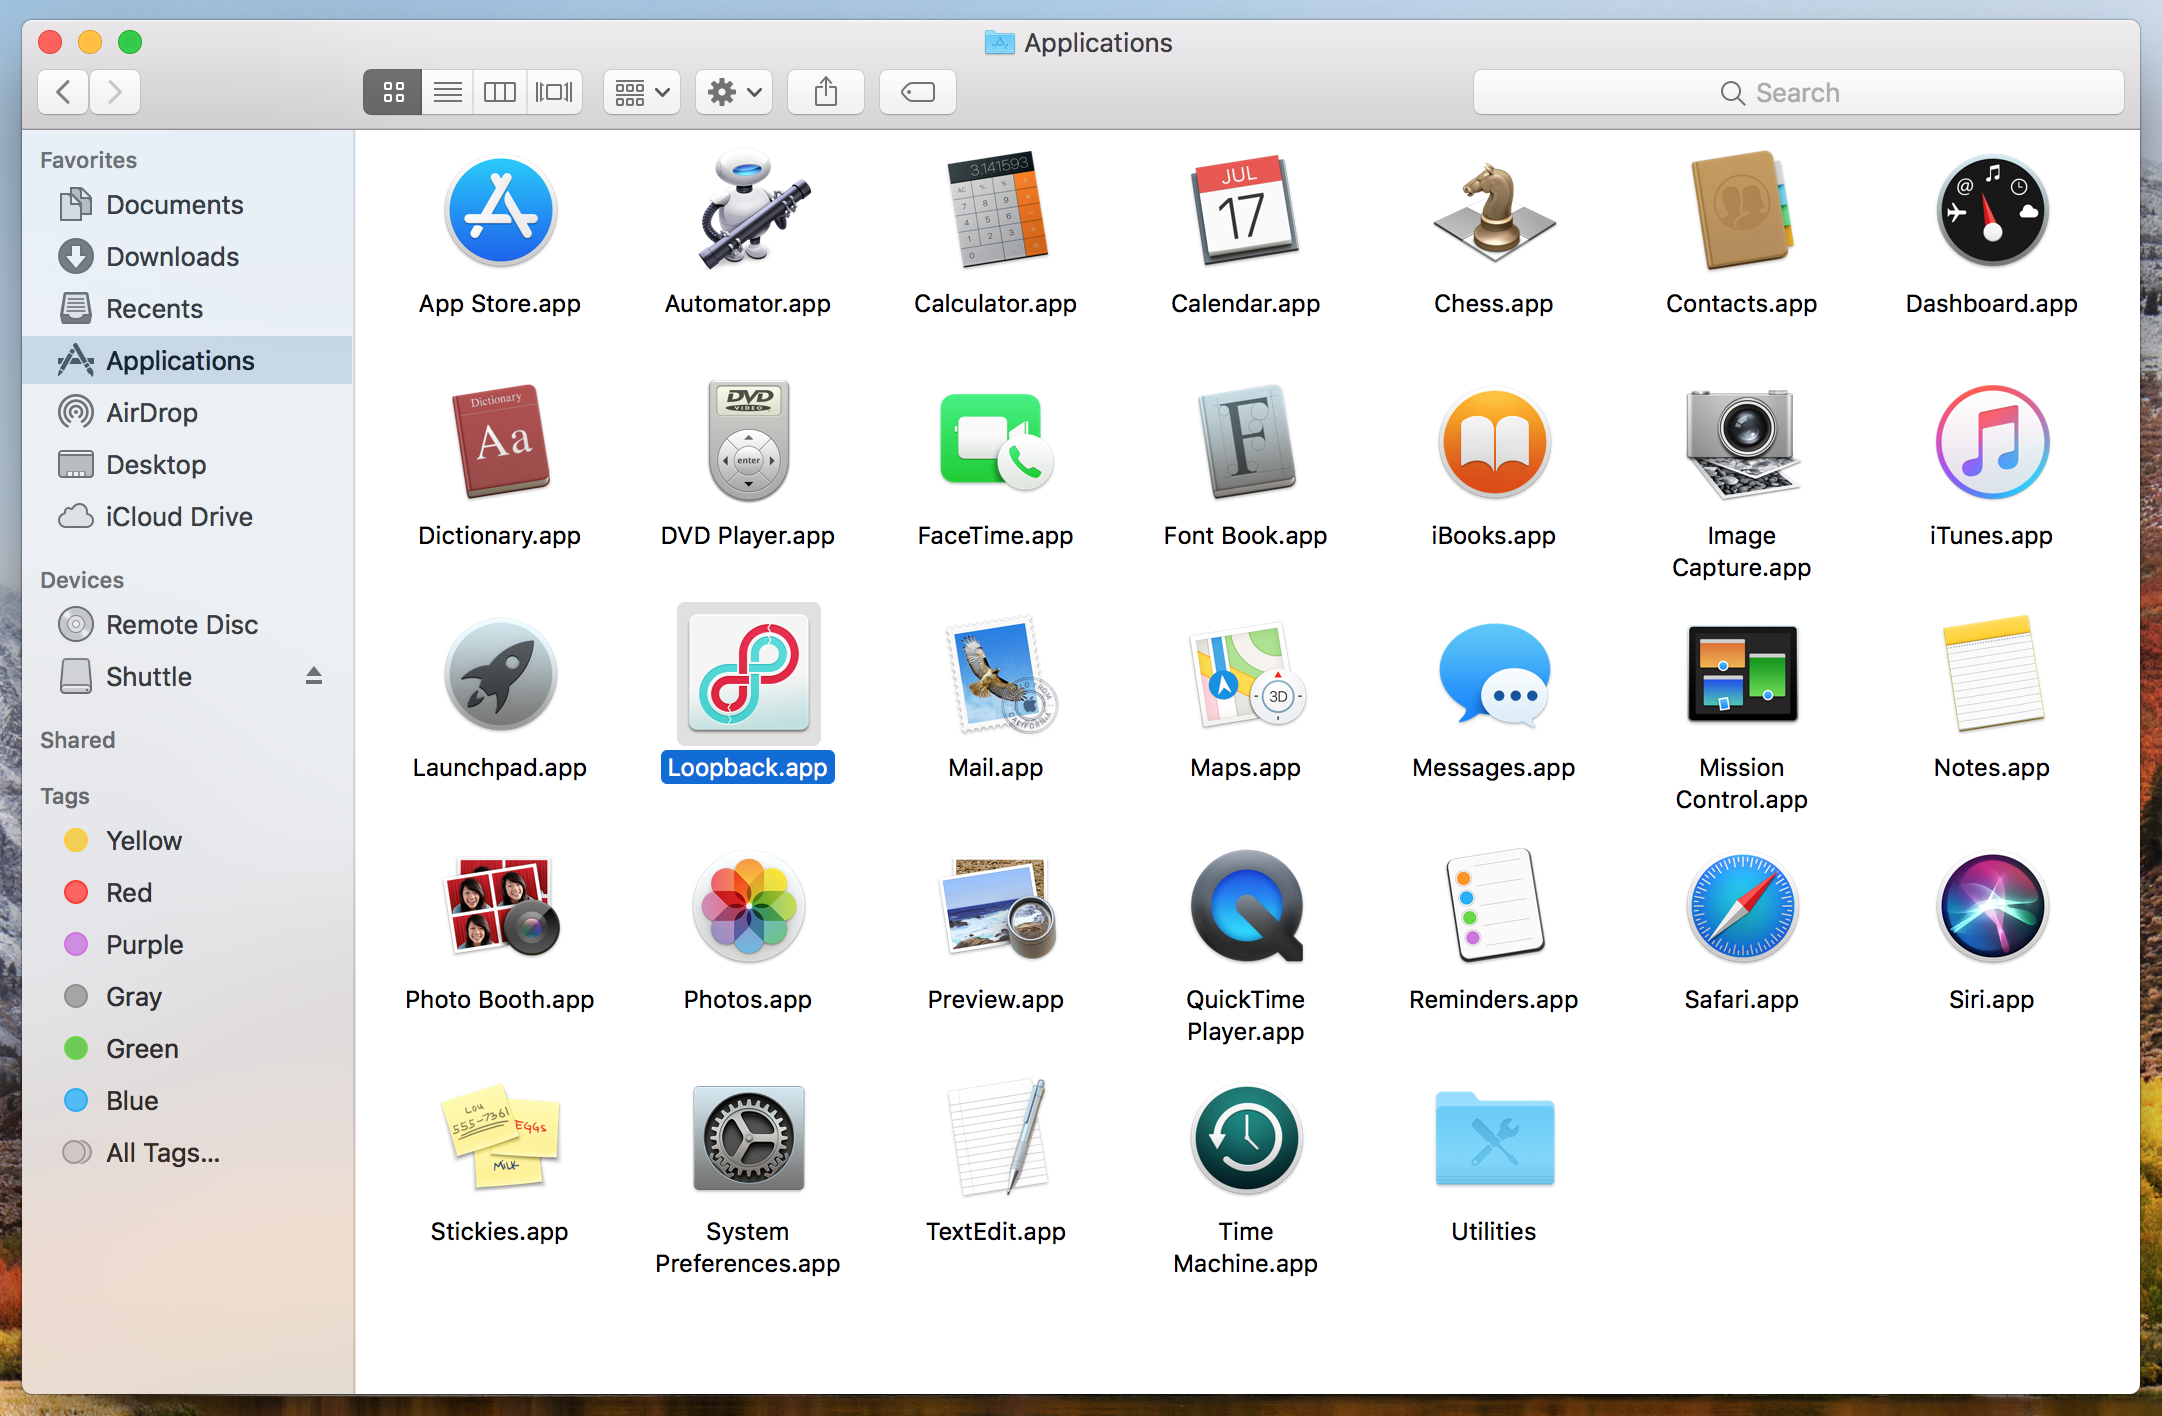Select the TextEdit.app icon

point(996,1138)
